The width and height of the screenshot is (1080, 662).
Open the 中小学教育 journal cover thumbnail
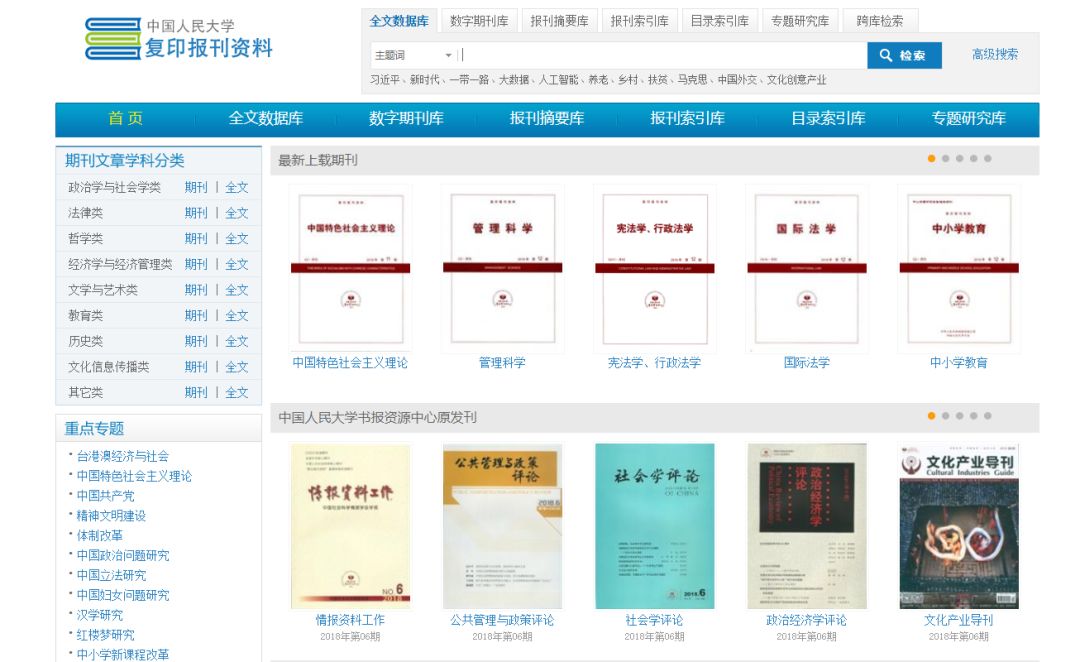click(959, 269)
